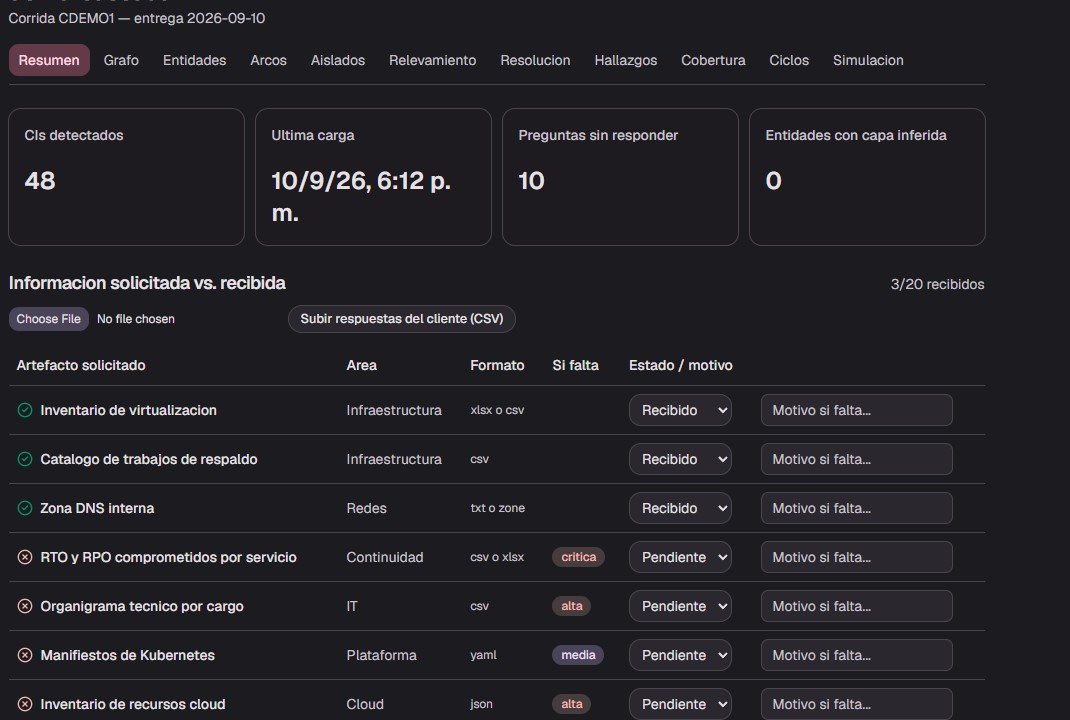Click the Motivo si falta field for Catalogo de respaldo

(856, 459)
